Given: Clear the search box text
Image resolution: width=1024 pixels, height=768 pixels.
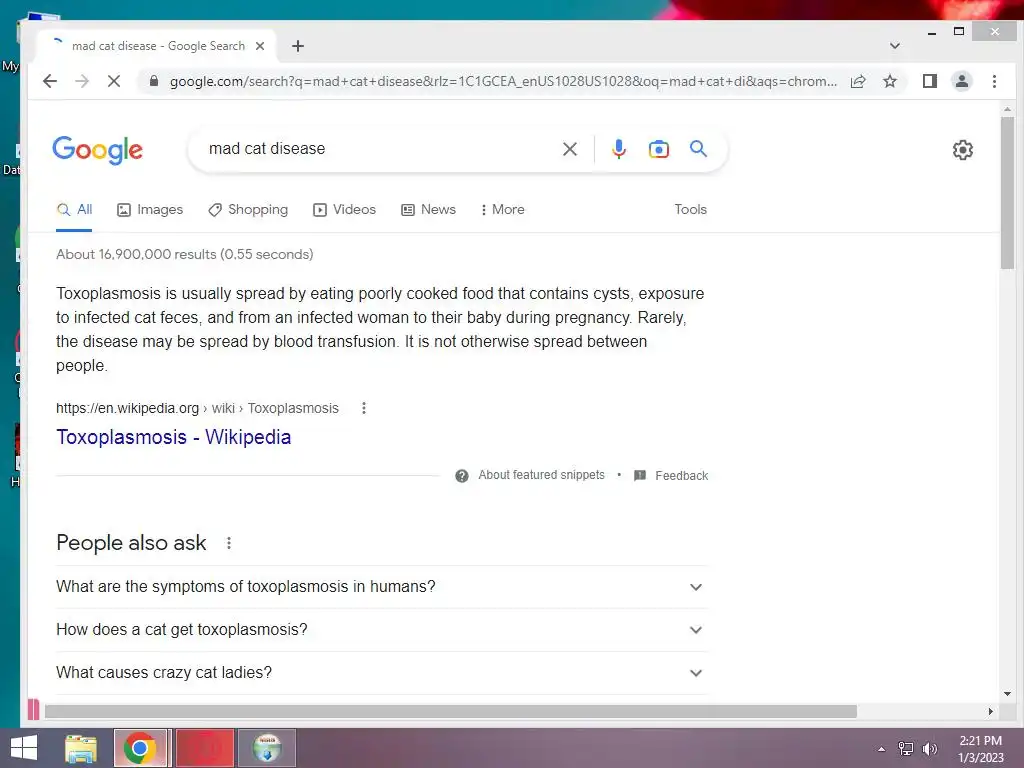Looking at the screenshot, I should (569, 149).
